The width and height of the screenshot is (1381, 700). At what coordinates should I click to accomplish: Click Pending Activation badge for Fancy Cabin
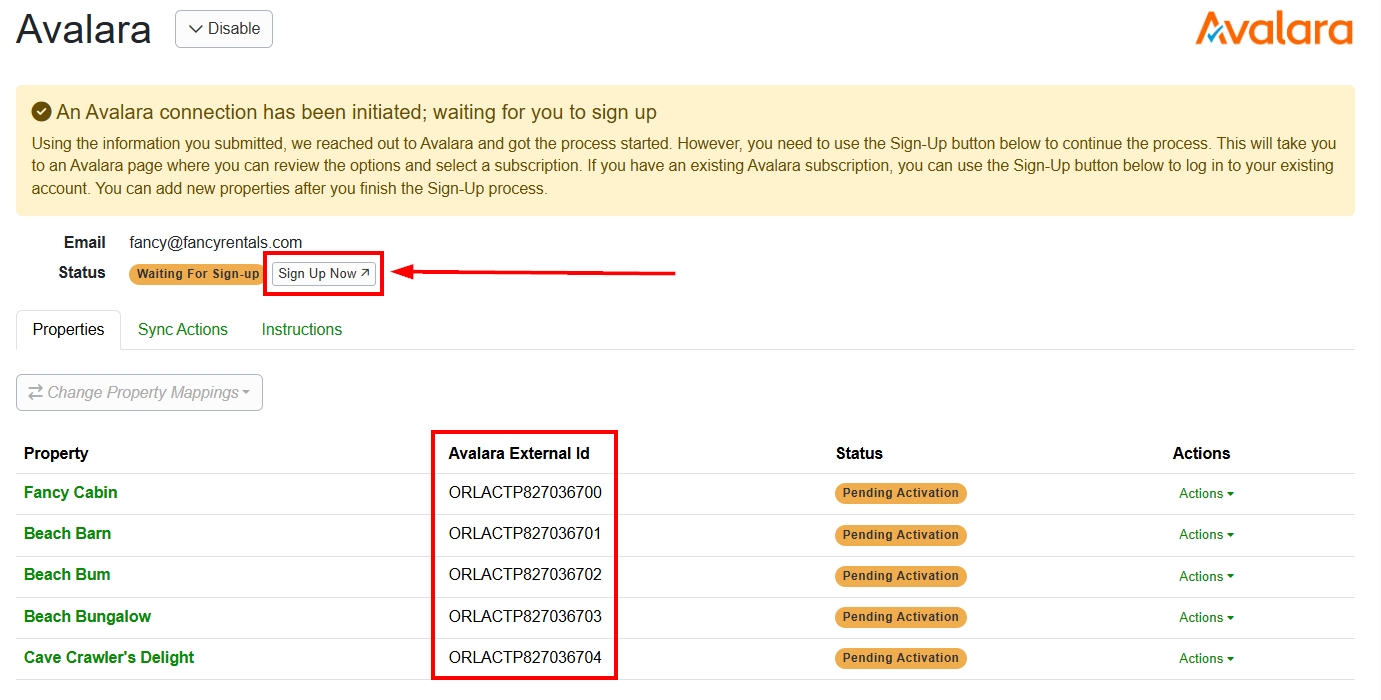click(x=900, y=494)
